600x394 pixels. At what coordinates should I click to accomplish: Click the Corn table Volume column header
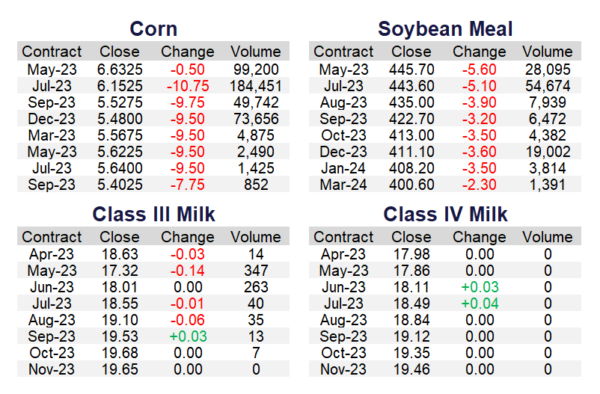tap(256, 52)
